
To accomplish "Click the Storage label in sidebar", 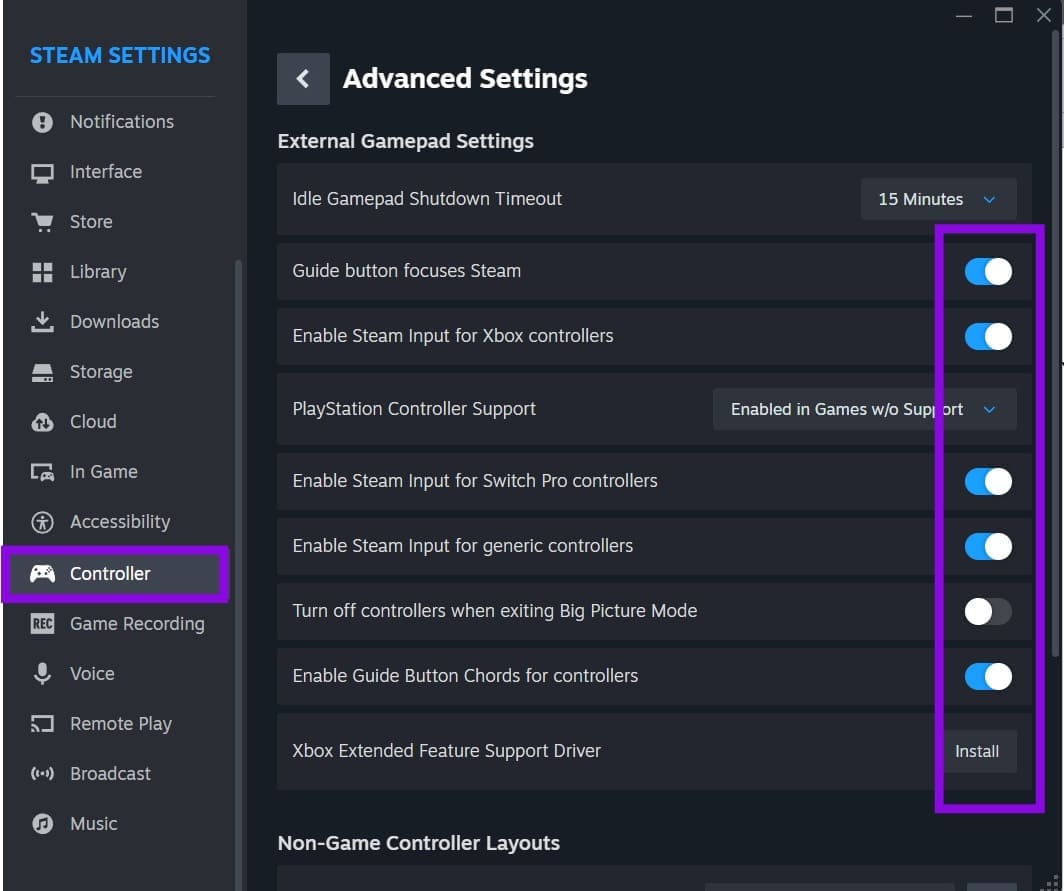I will point(101,373).
